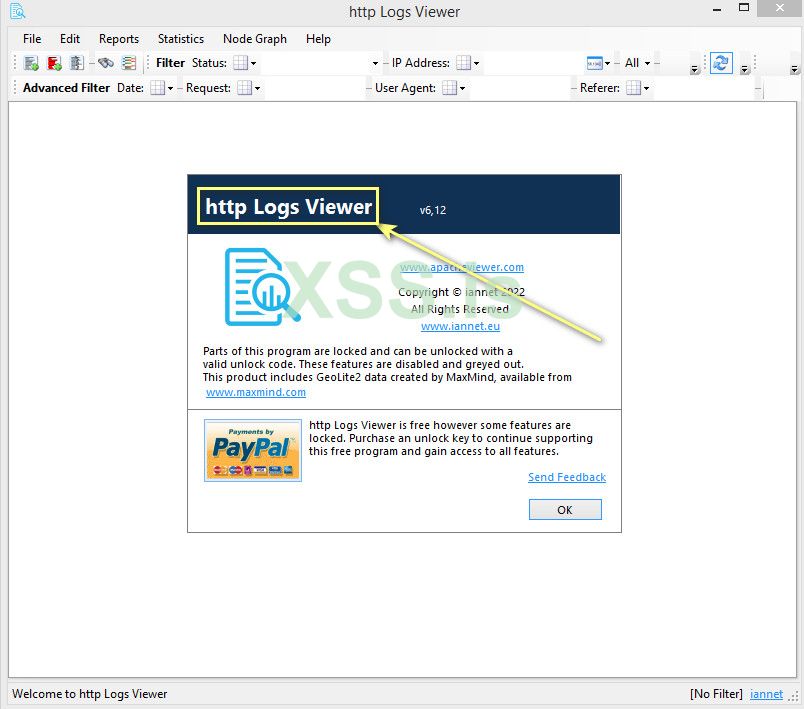Open the Help menu
The image size is (804, 709).
[x=318, y=39]
